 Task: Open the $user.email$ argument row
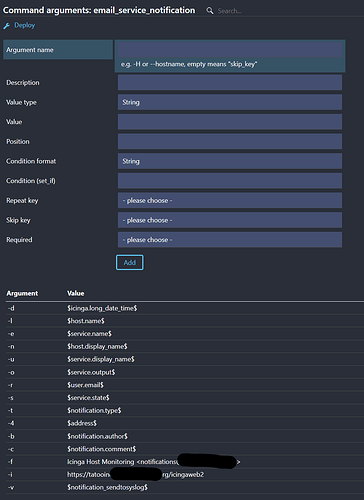pos(185,385)
